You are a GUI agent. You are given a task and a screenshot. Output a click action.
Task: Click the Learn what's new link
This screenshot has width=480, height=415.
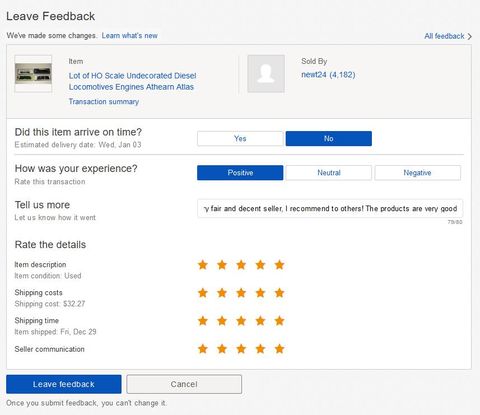coord(130,36)
